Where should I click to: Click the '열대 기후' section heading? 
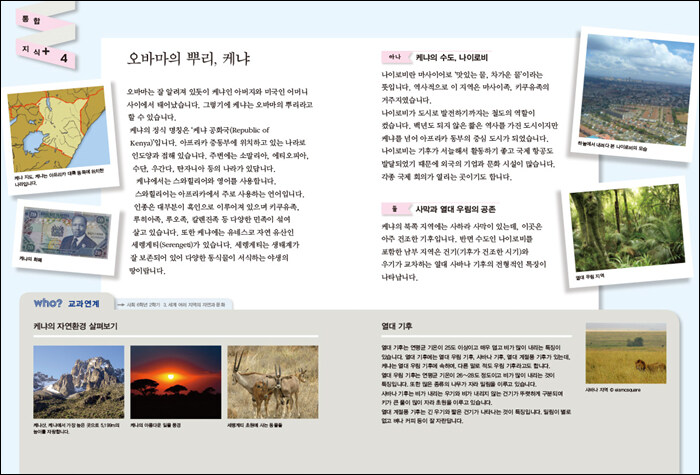pyautogui.click(x=397, y=327)
